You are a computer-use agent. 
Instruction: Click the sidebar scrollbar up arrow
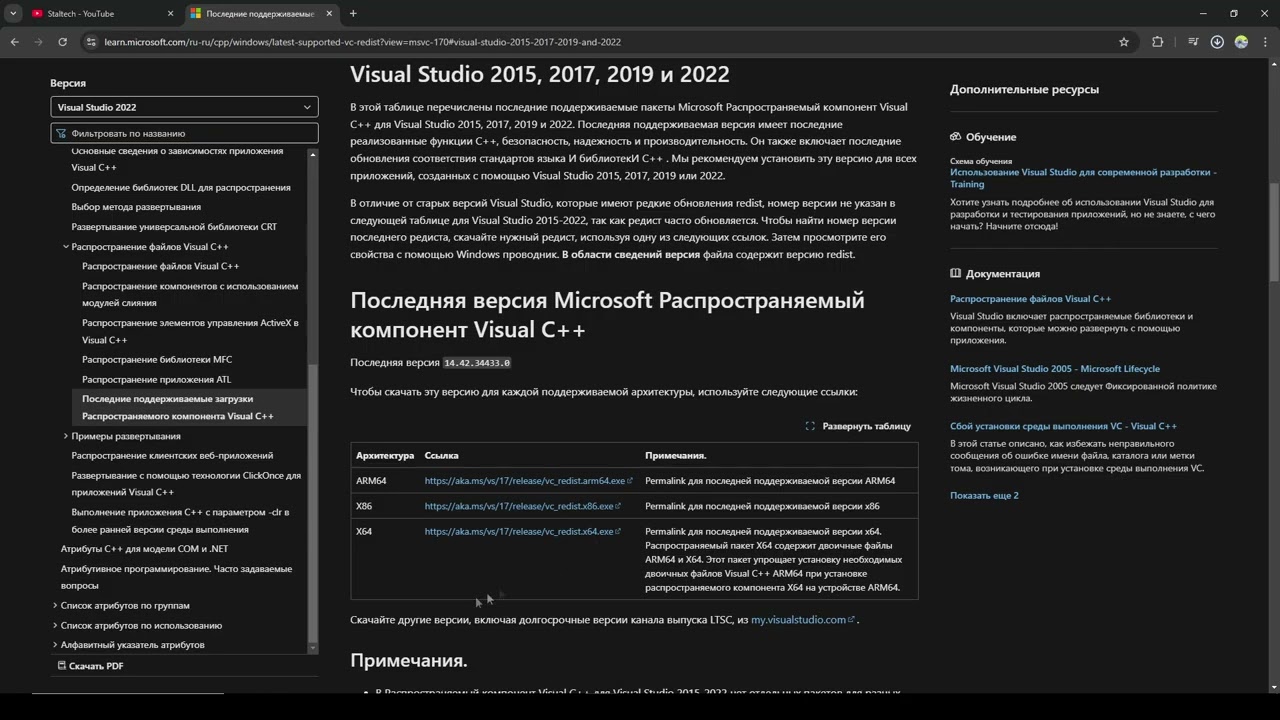pos(313,154)
